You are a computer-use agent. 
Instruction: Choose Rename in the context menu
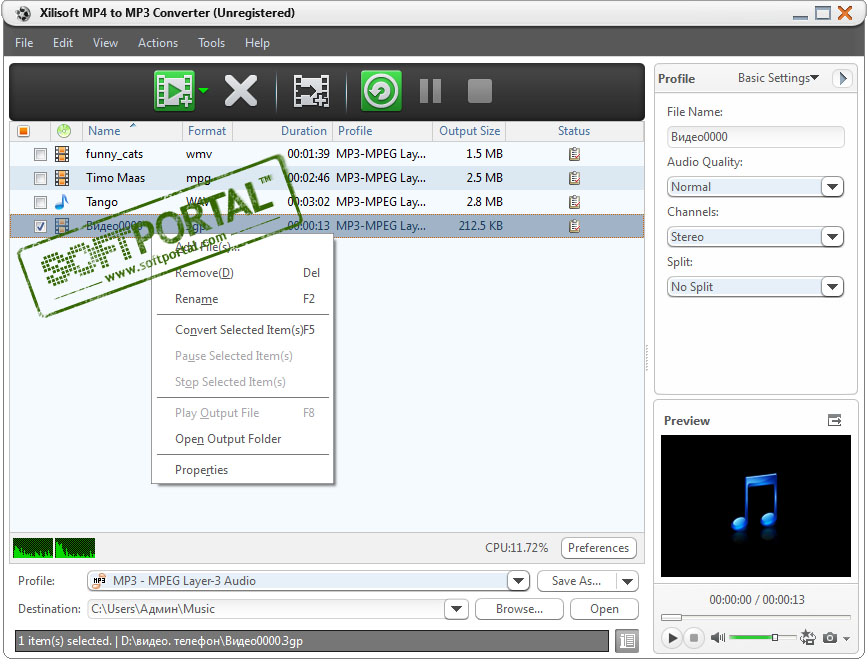tap(243, 299)
